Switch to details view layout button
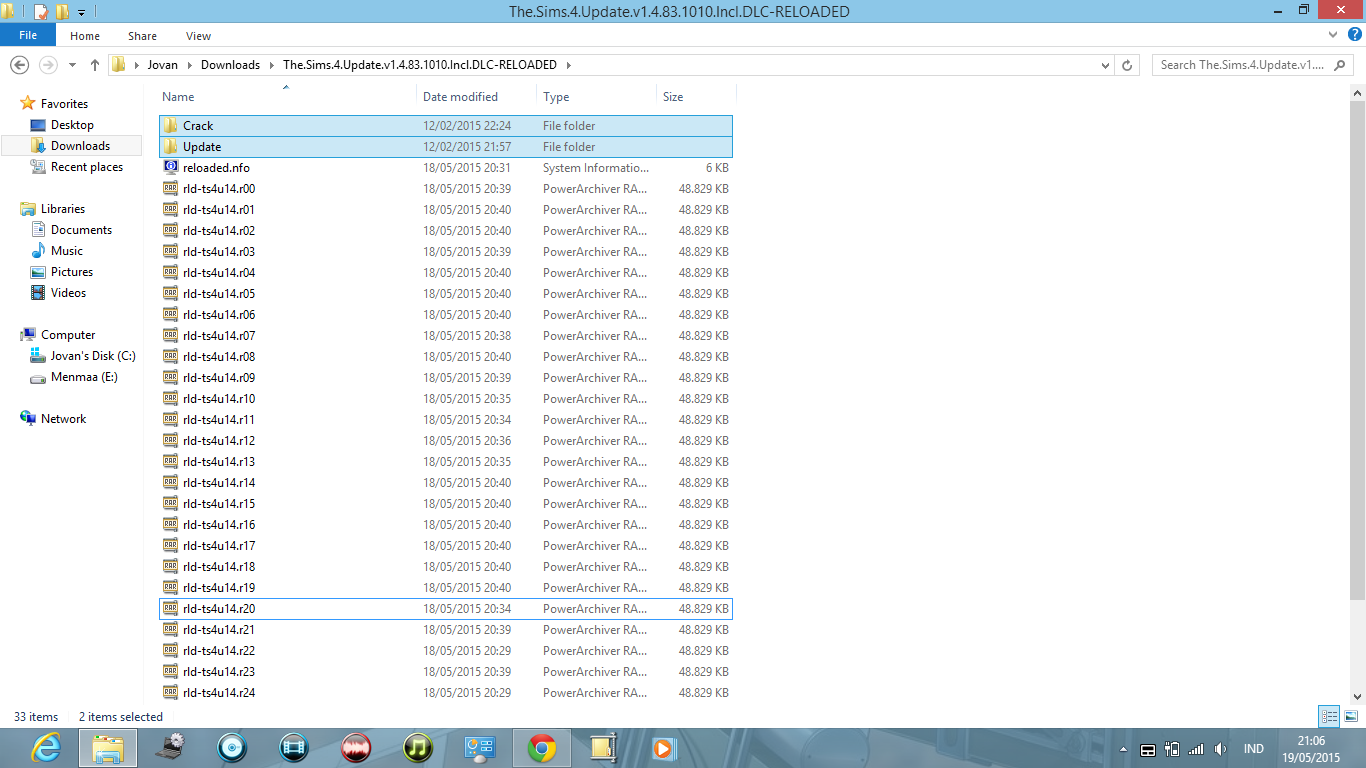The width and height of the screenshot is (1366, 768). coord(1329,716)
